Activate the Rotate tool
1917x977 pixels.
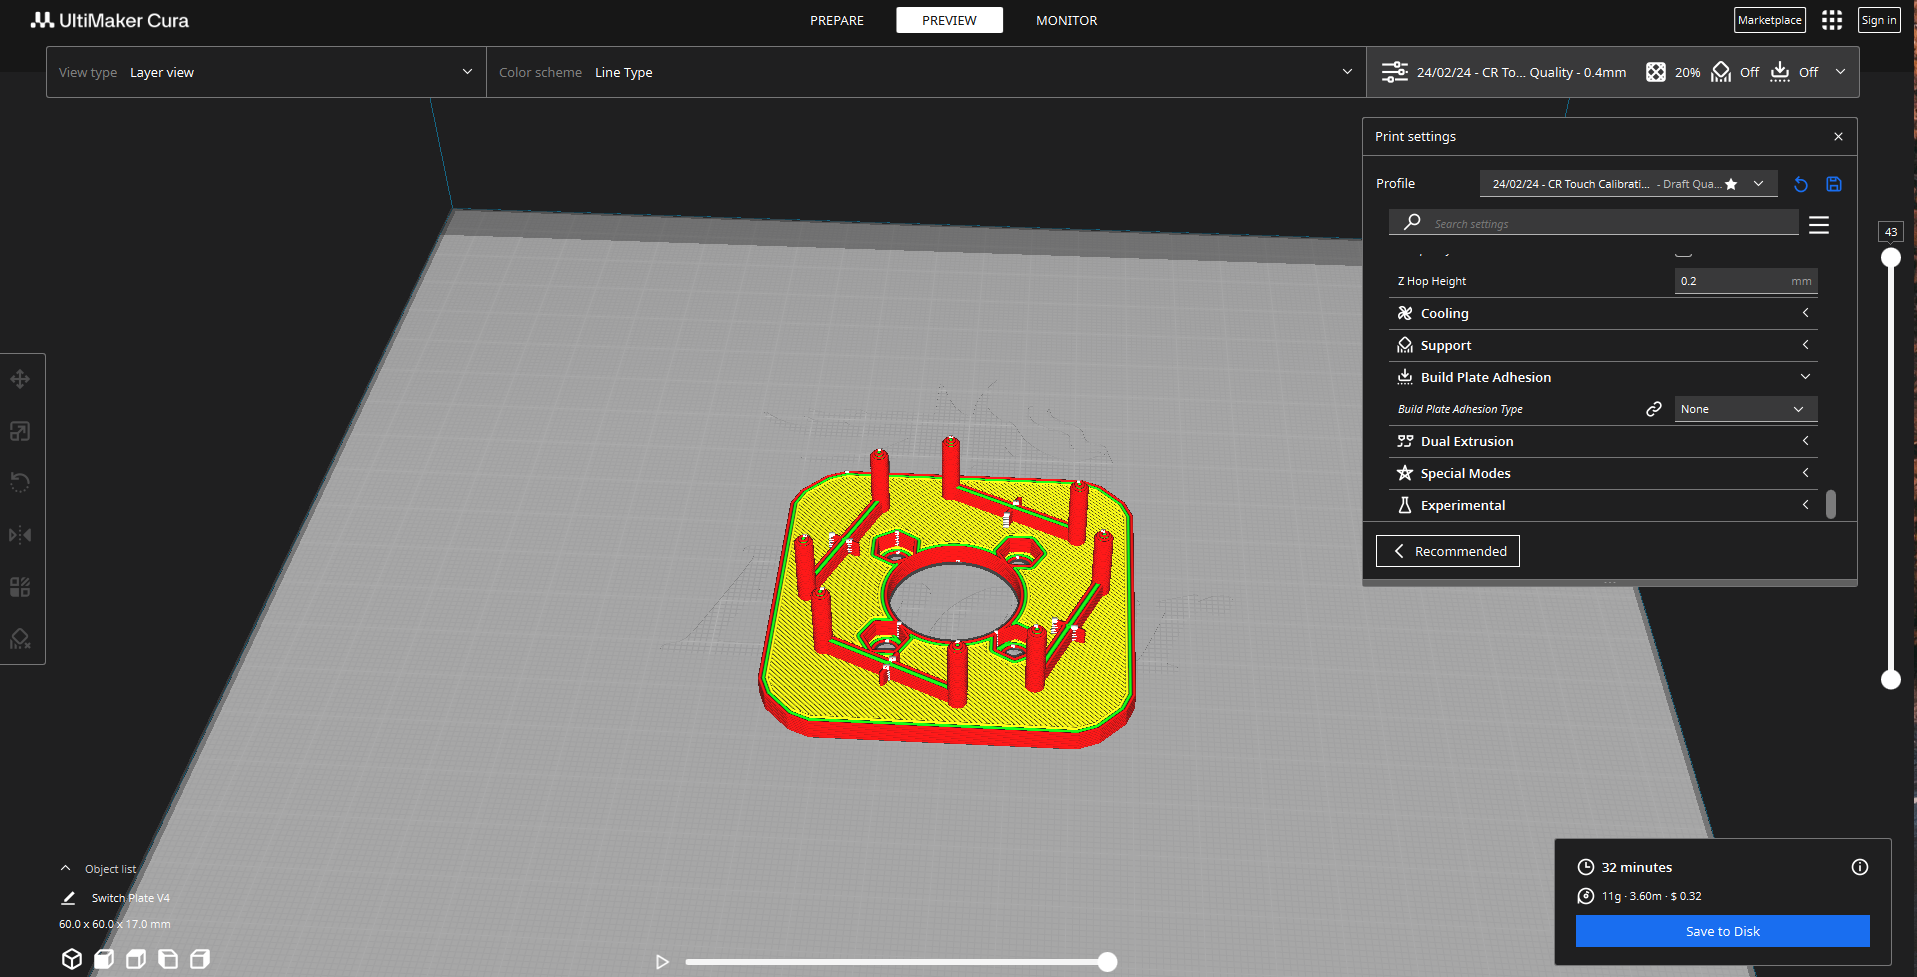(19, 483)
